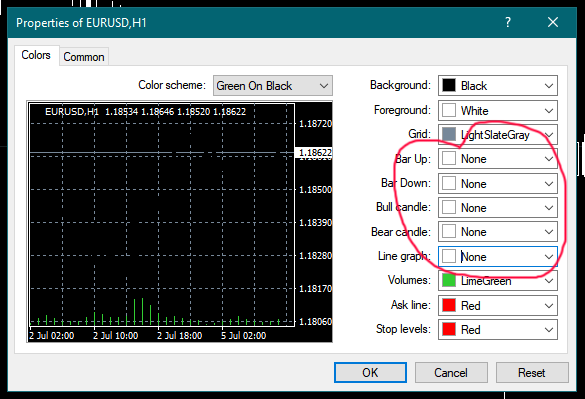Click the 'Color scheme:' label
Image resolution: width=585 pixels, height=399 pixels.
[x=172, y=85]
